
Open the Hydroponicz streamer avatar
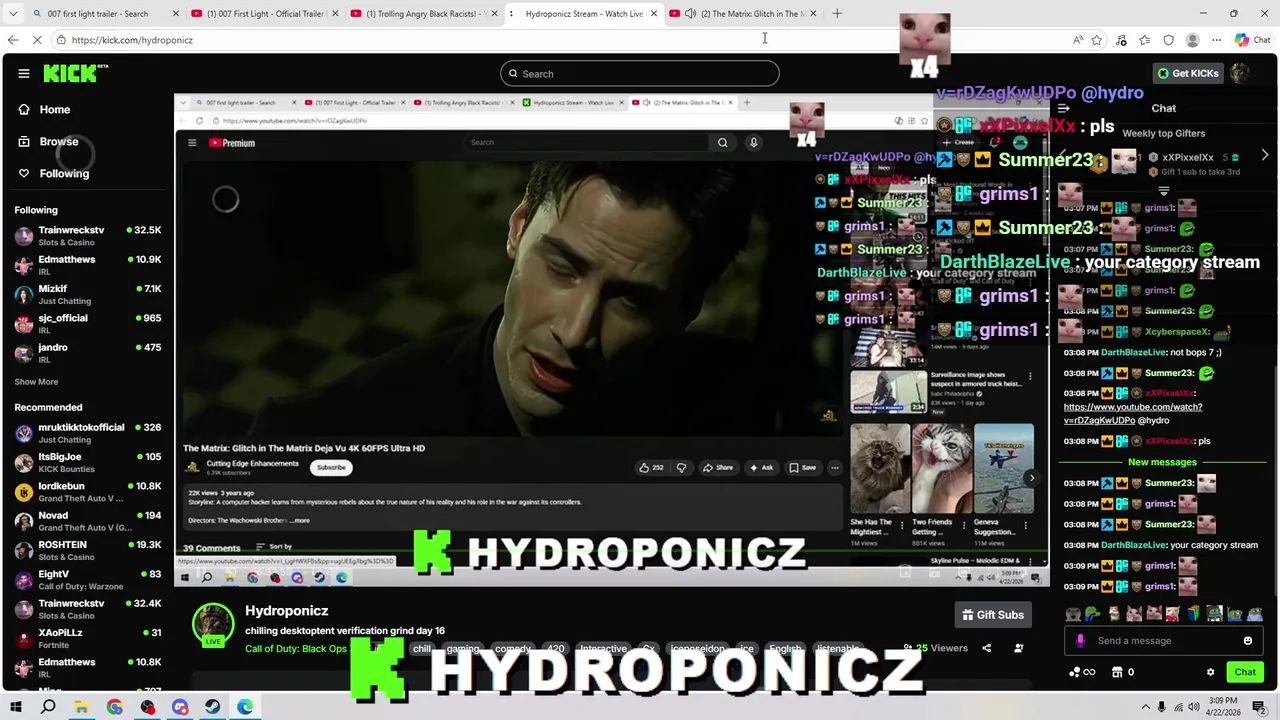point(212,623)
